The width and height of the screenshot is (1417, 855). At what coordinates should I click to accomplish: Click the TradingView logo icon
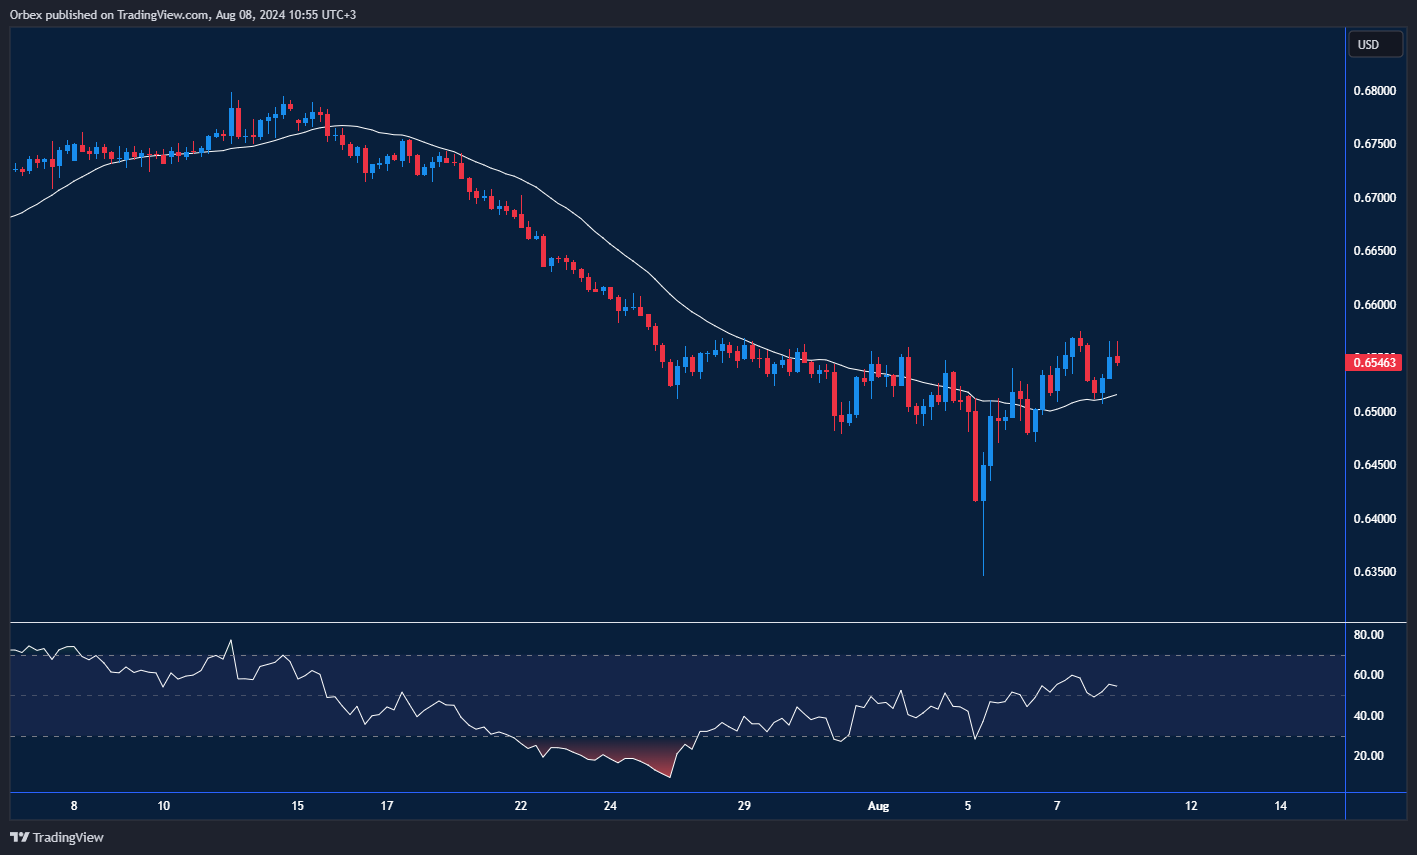coord(19,837)
